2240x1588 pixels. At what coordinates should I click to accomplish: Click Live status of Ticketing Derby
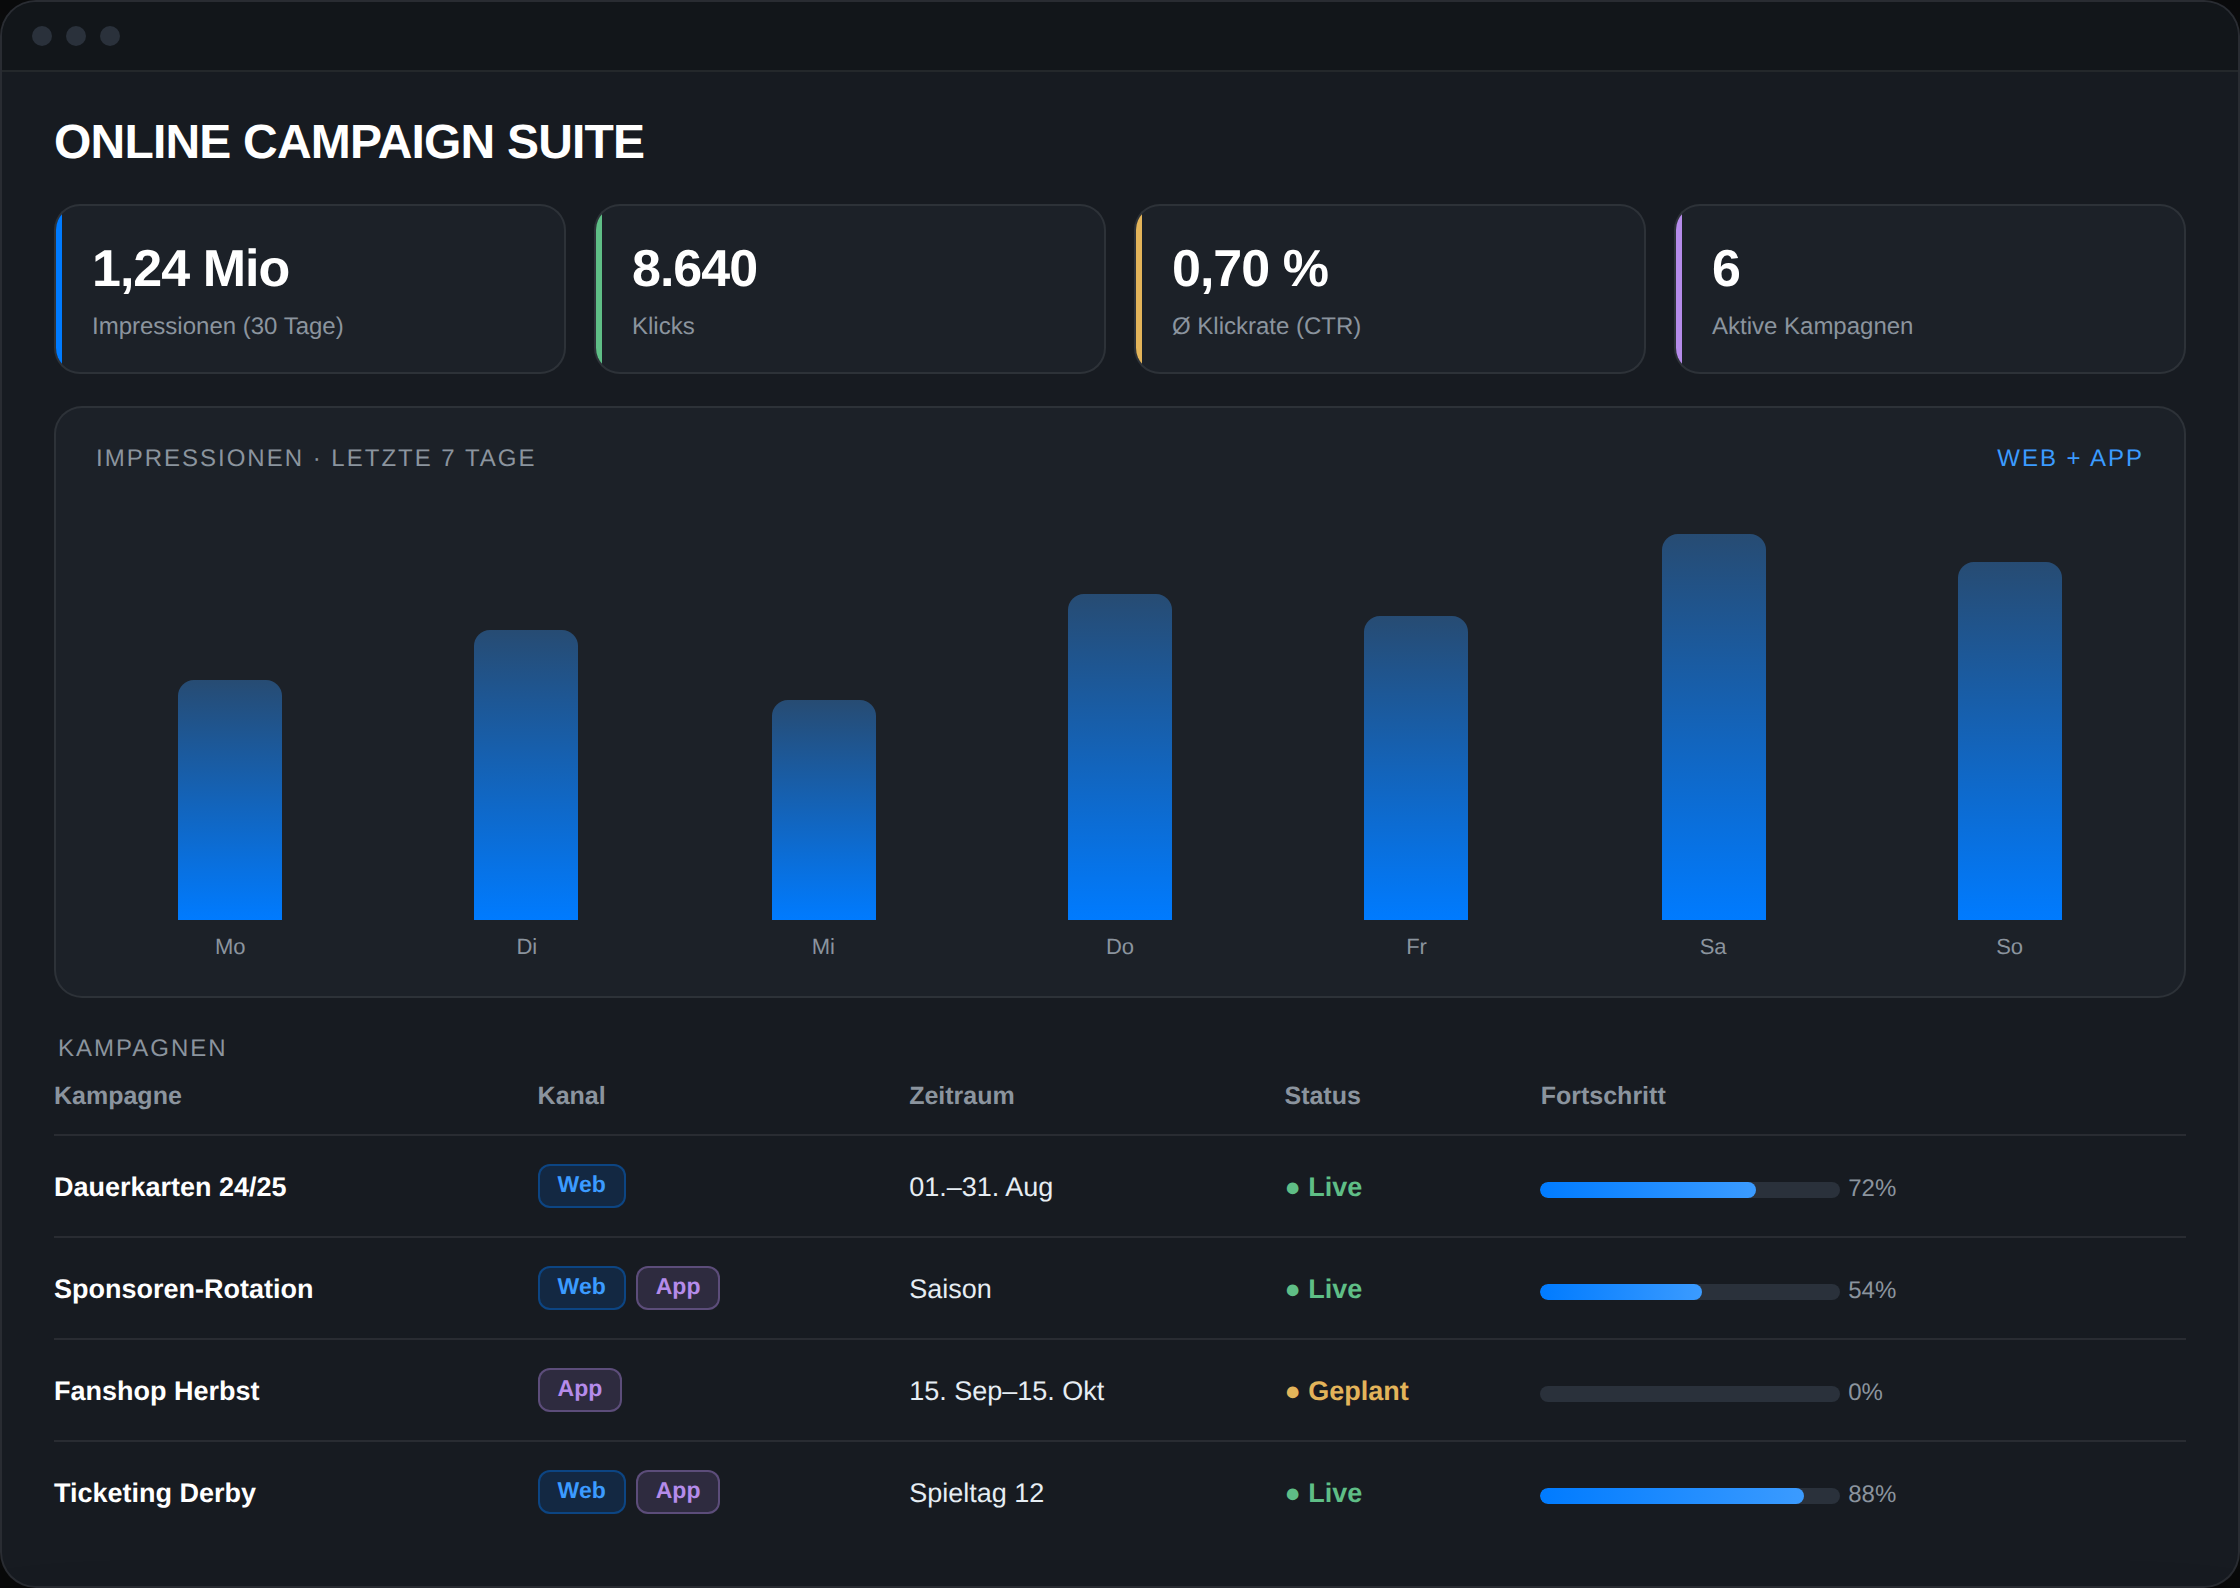1324,1493
